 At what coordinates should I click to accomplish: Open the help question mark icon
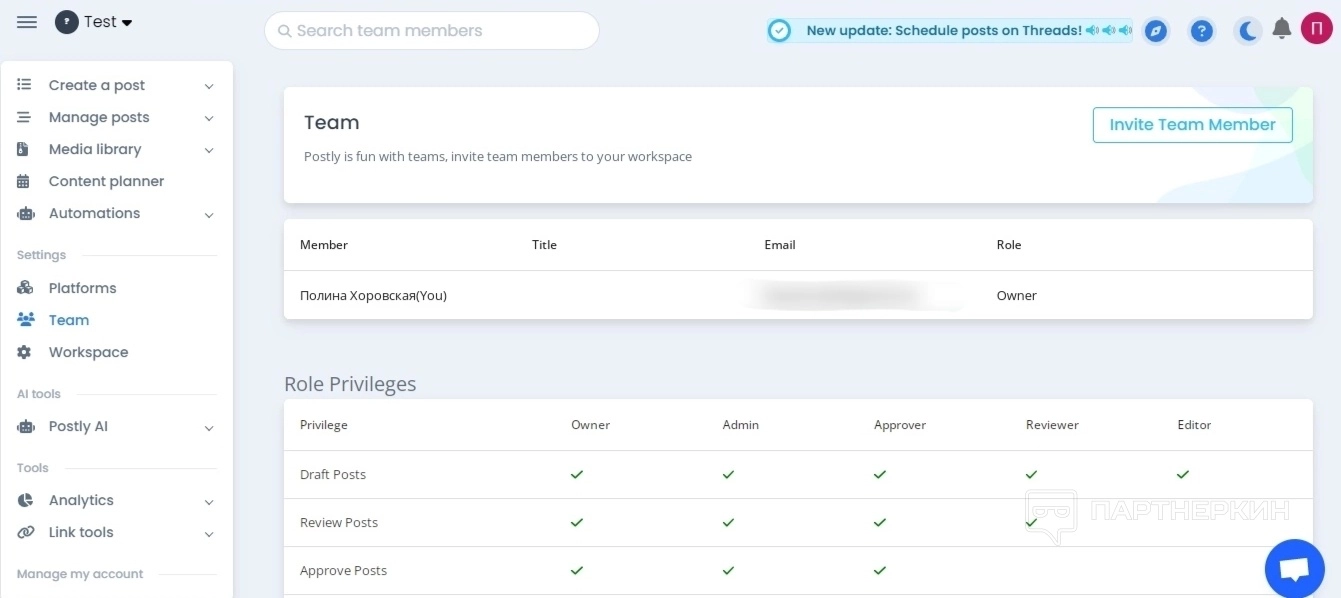1202,31
